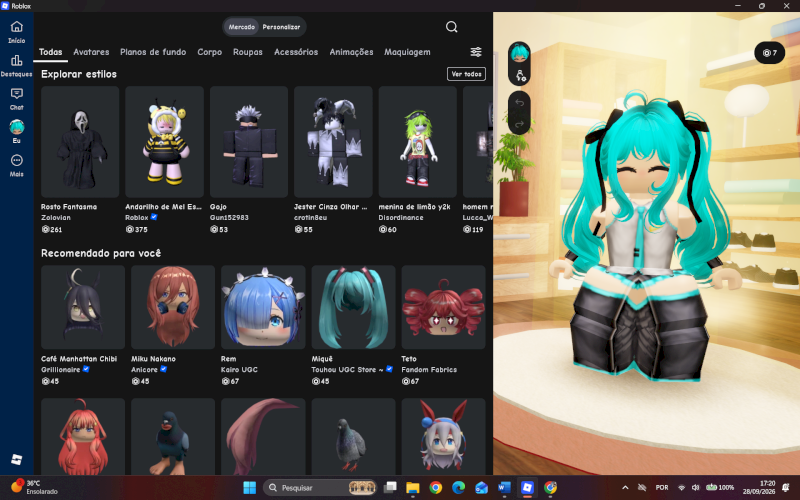
Task: Open the Rosto Fantasma style thumbnail
Action: [x=80, y=142]
